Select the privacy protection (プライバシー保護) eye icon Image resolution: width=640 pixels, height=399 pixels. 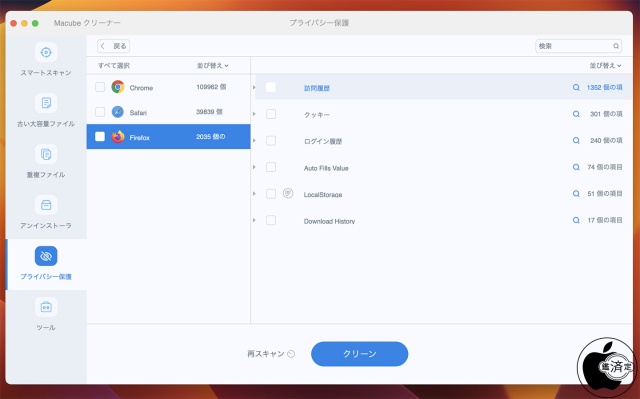click(x=46, y=256)
